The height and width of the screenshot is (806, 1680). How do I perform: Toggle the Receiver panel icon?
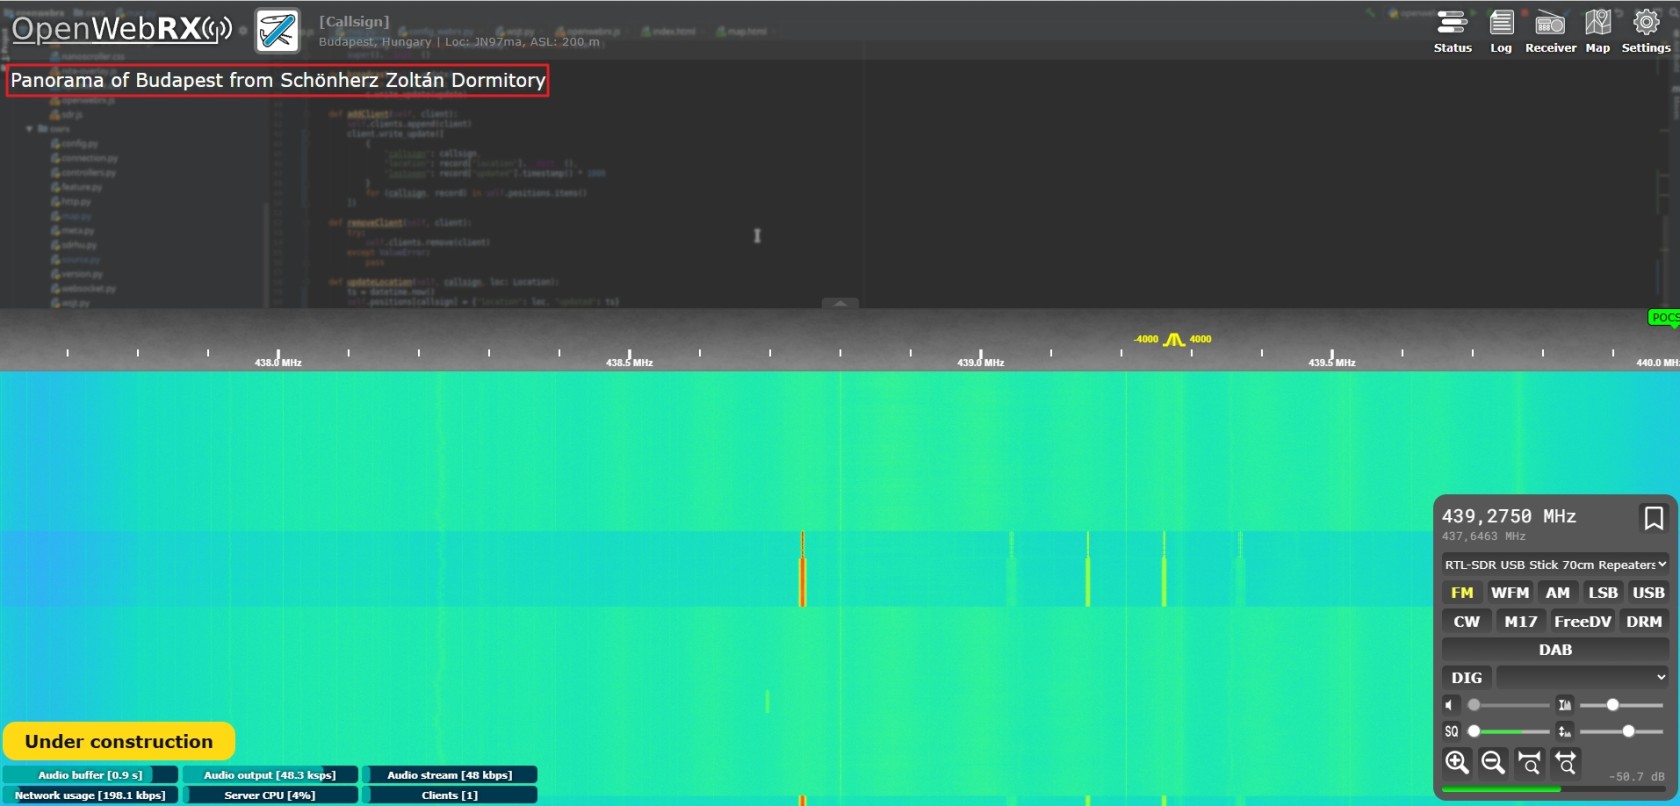1550,31
